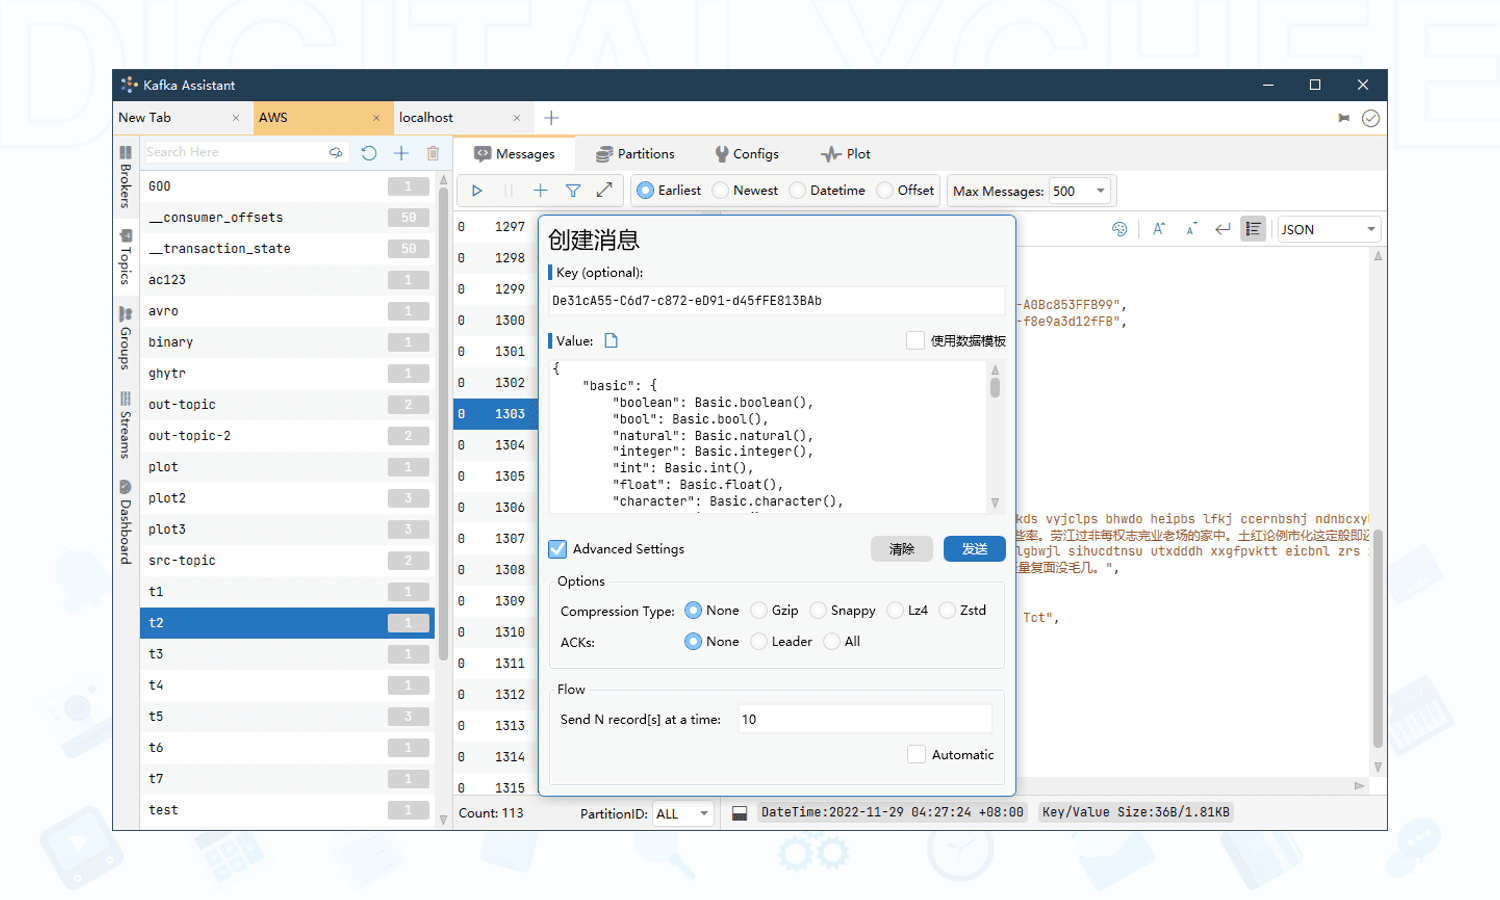Toggle line numbers in the message viewer
Screen dimensions: 1500x900
point(1253,228)
